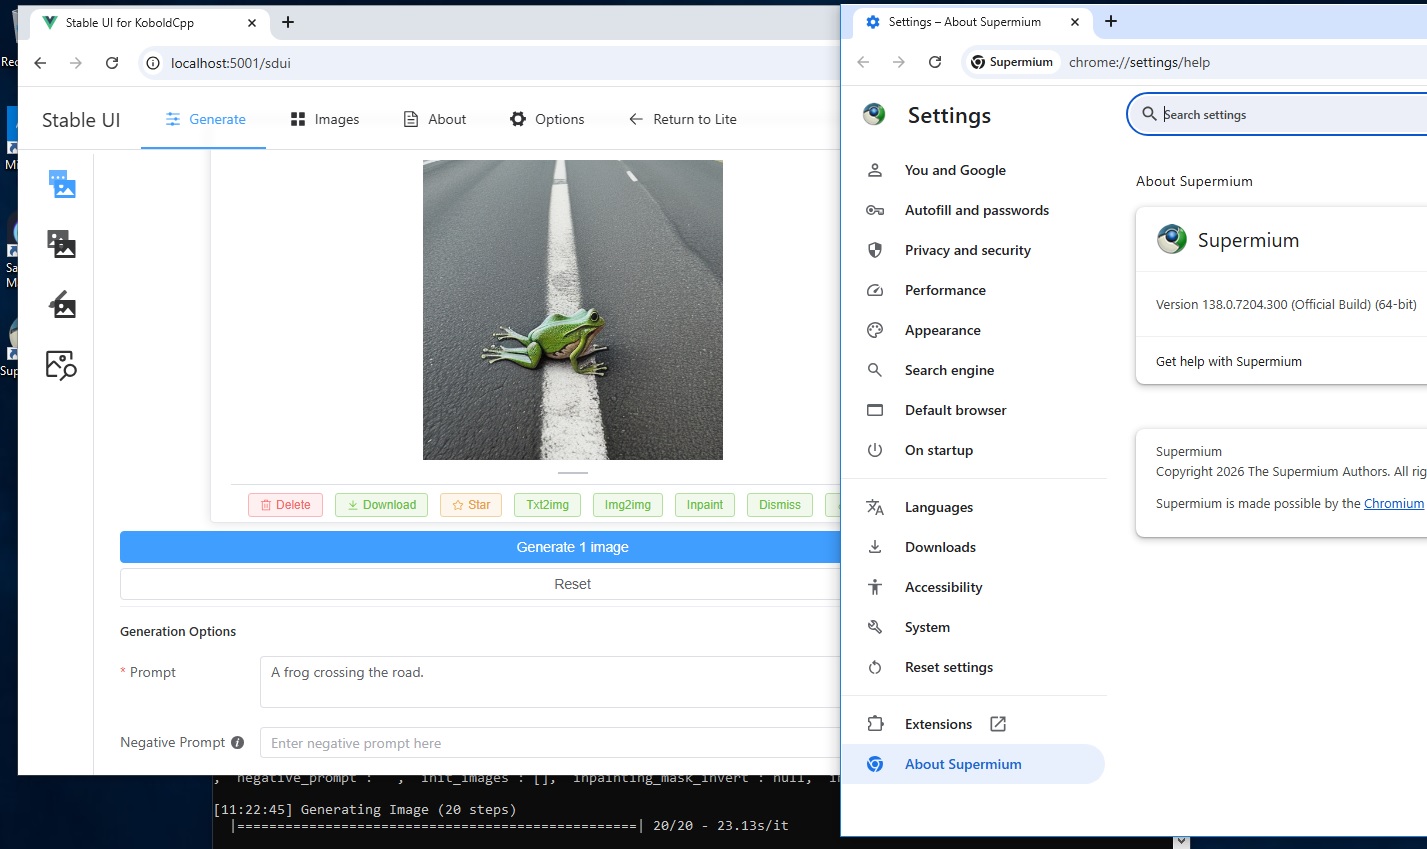1427x849 pixels.
Task: Send the image to Inpaint
Action: (705, 505)
